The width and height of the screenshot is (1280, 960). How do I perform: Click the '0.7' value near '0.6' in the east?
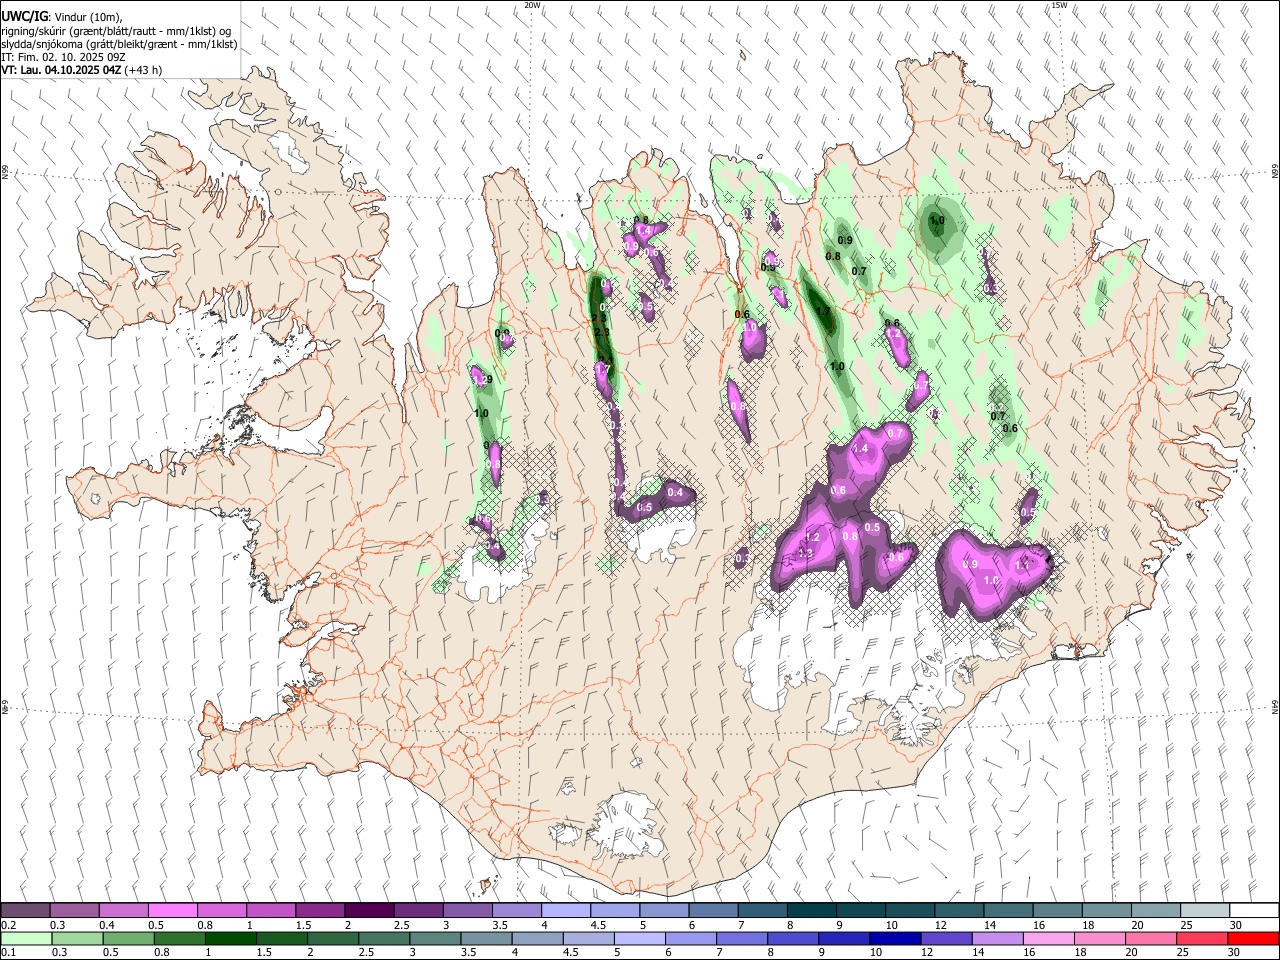(x=998, y=416)
